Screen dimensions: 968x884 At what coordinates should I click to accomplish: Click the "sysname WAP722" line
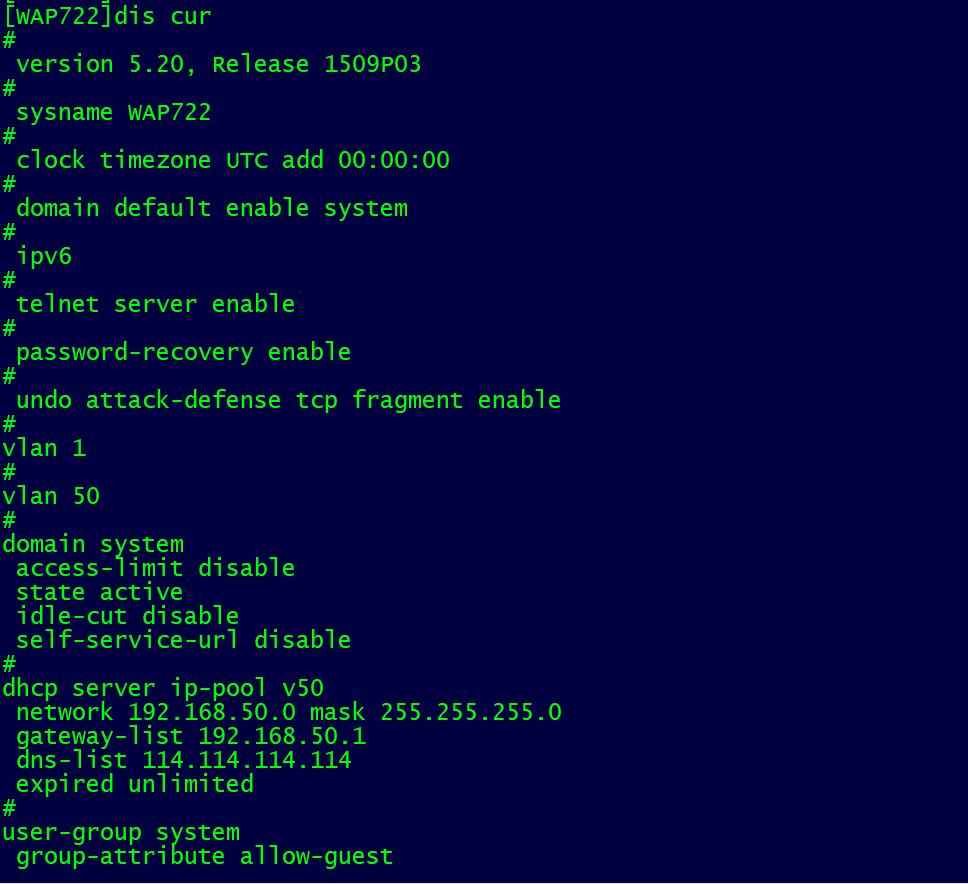point(113,112)
